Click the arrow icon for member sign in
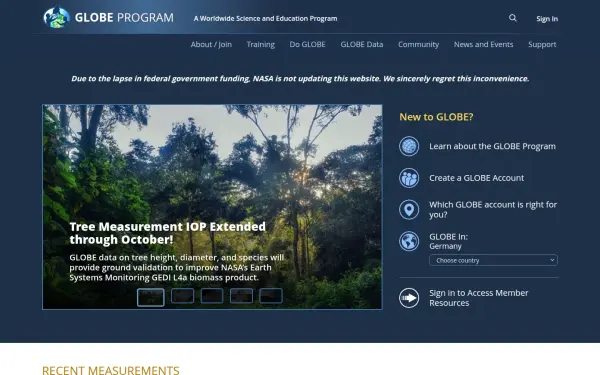Viewport: 600px width, 375px height. point(409,298)
